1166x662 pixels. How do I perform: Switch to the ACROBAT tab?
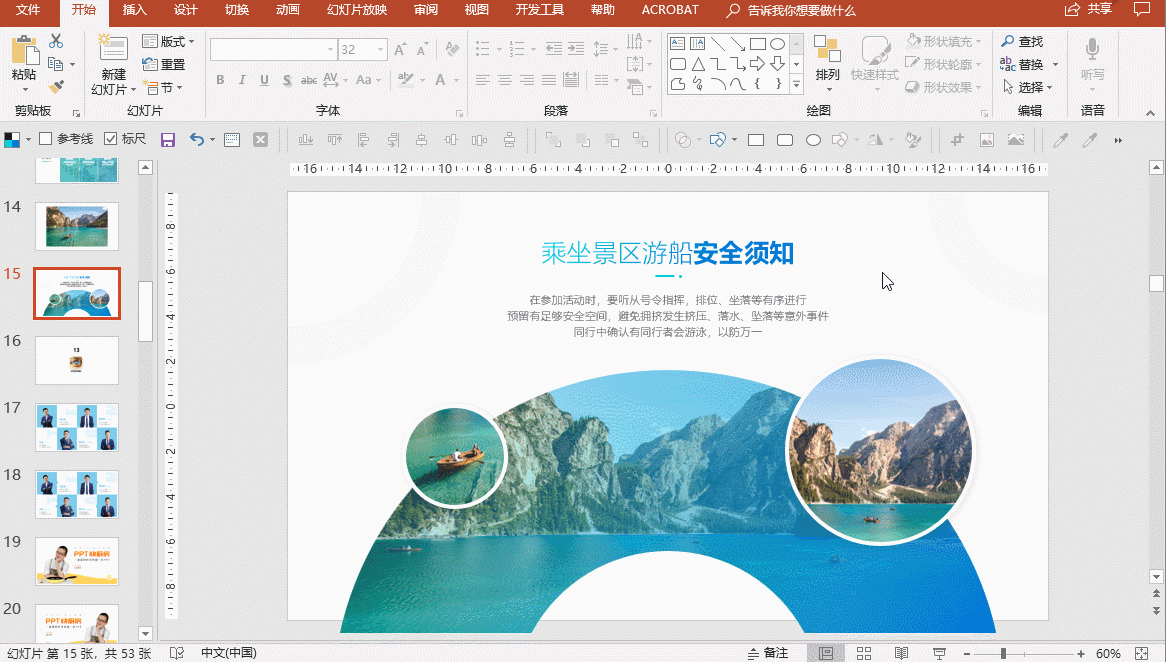pyautogui.click(x=670, y=10)
